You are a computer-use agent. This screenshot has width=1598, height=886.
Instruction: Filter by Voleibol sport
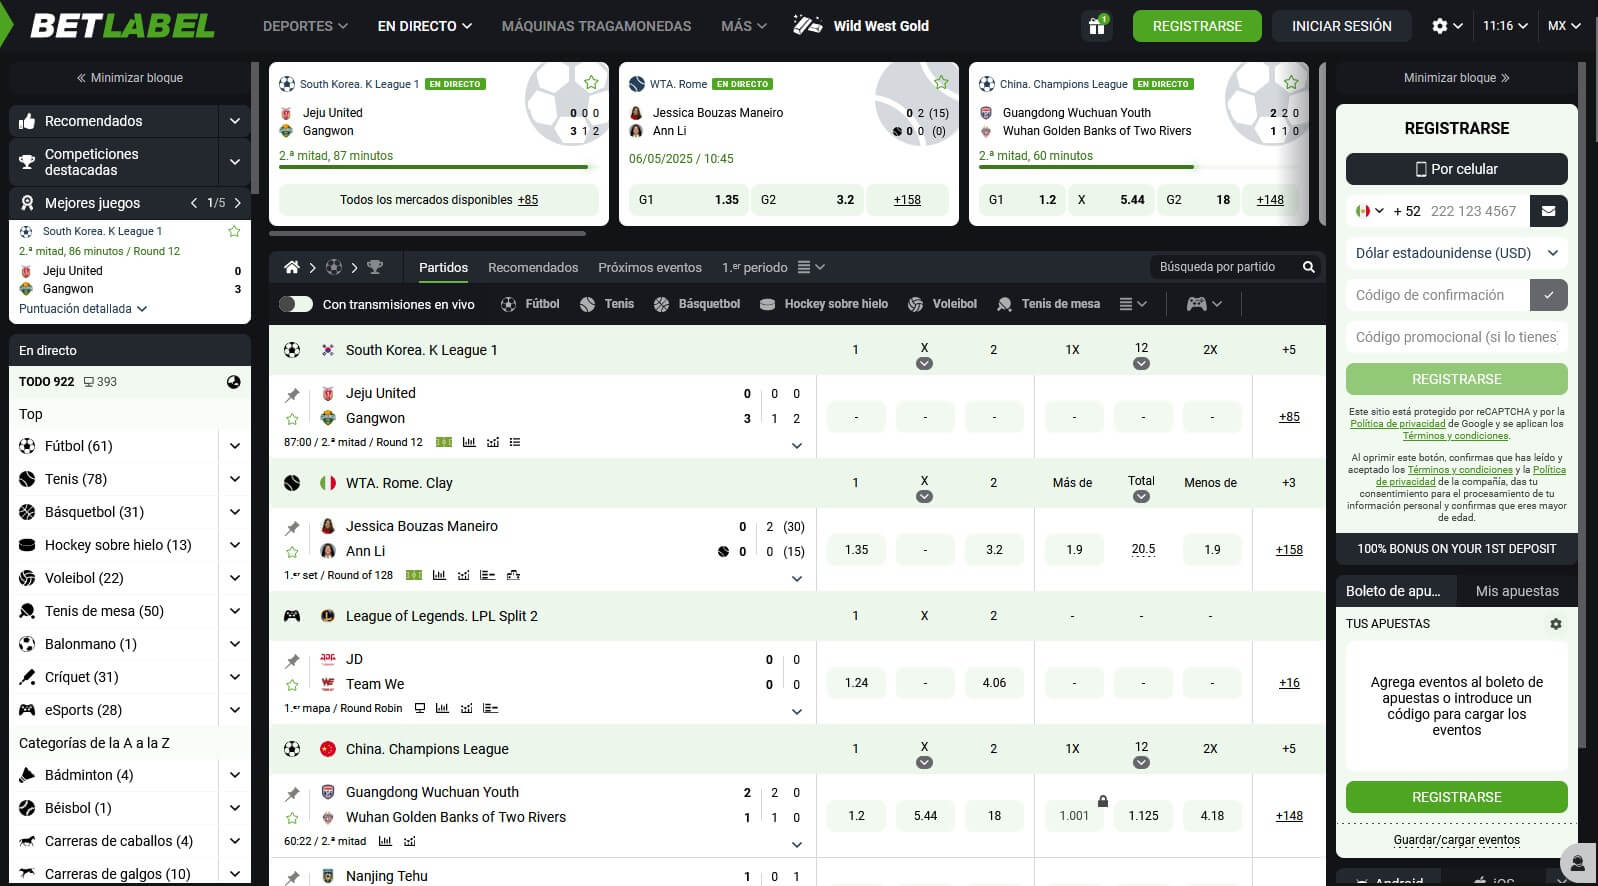[x=942, y=304]
